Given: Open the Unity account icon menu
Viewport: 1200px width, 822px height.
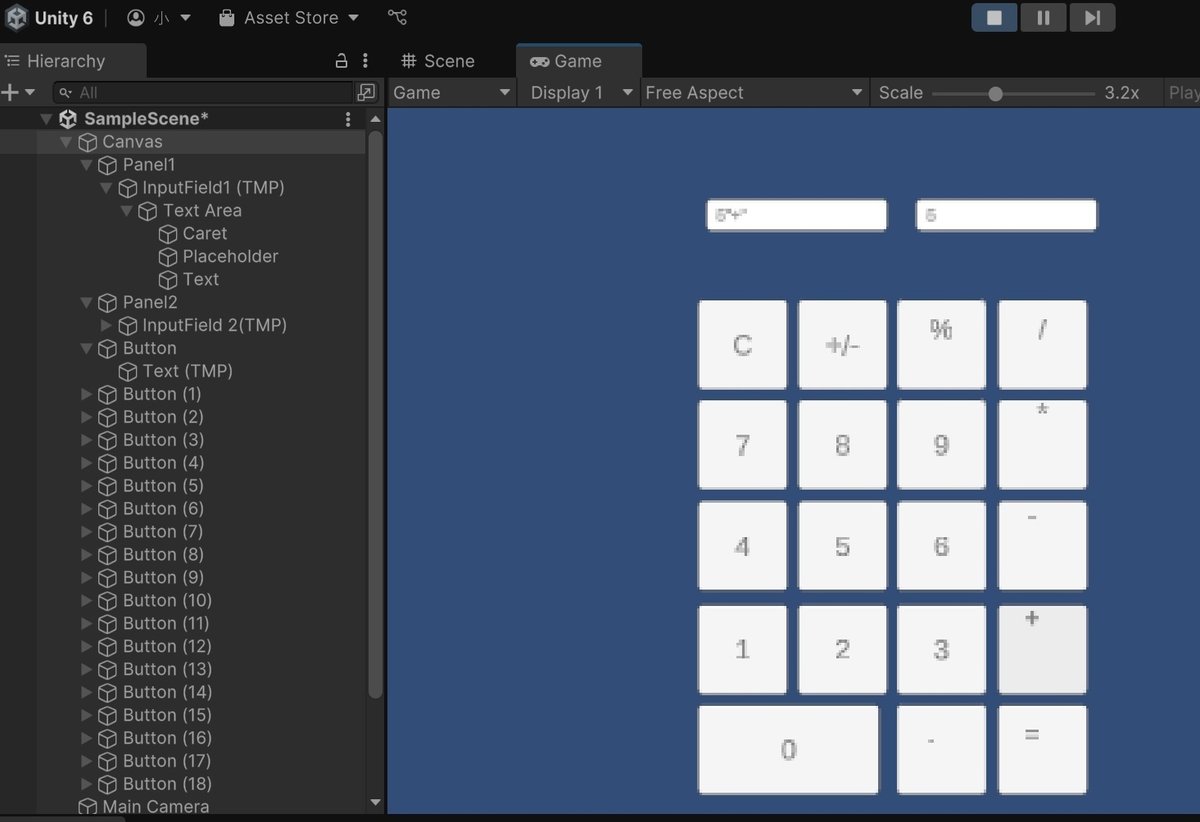Looking at the screenshot, I should pyautogui.click(x=135, y=17).
